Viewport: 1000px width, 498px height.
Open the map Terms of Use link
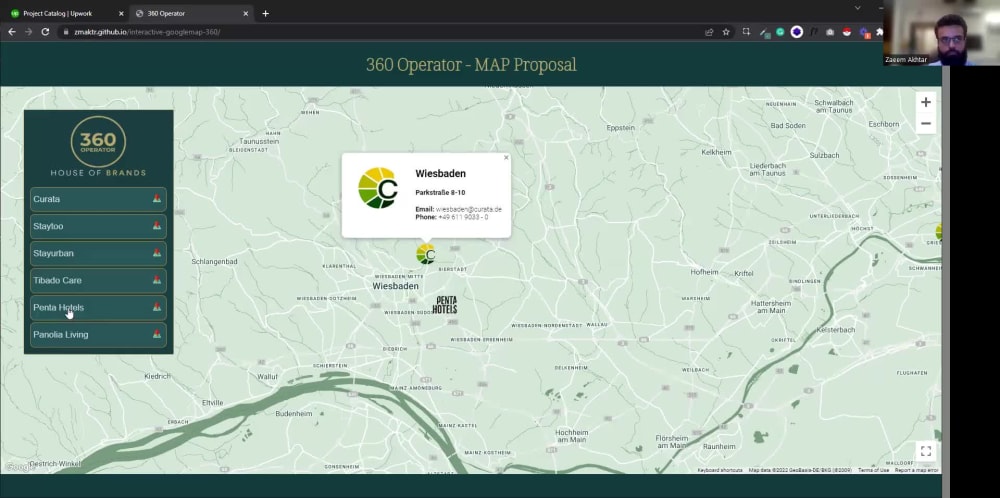(873, 470)
